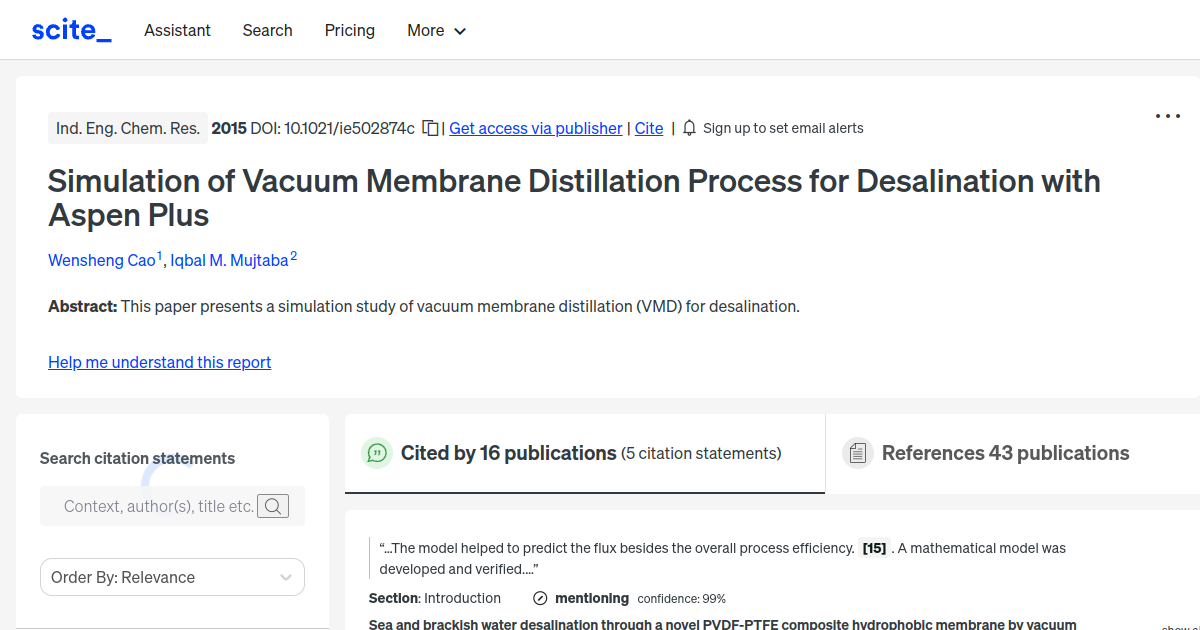Toggle the Cited by publications view
Viewport: 1200px width, 630px height.
pyautogui.click(x=509, y=453)
